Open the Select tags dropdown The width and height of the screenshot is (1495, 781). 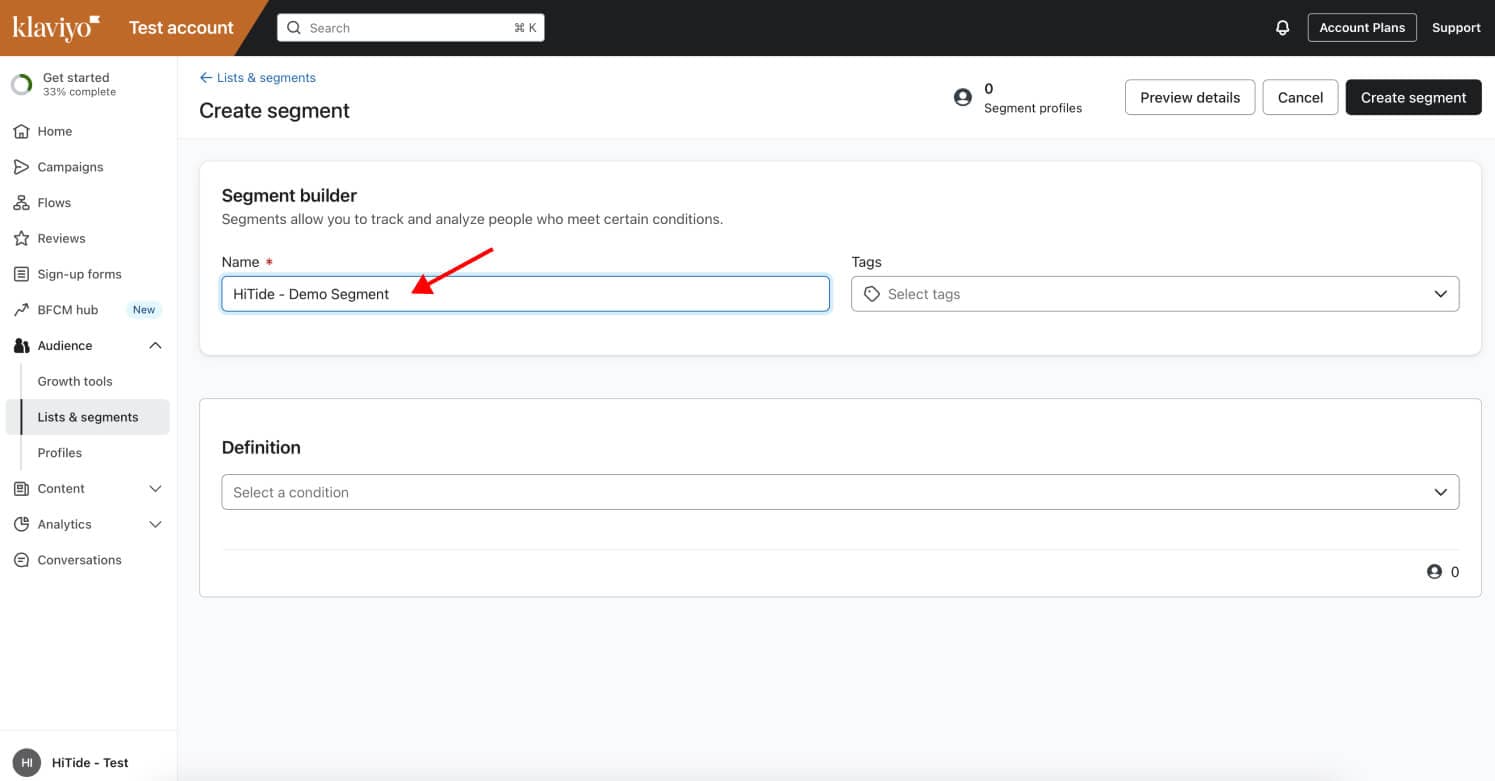pos(1154,294)
